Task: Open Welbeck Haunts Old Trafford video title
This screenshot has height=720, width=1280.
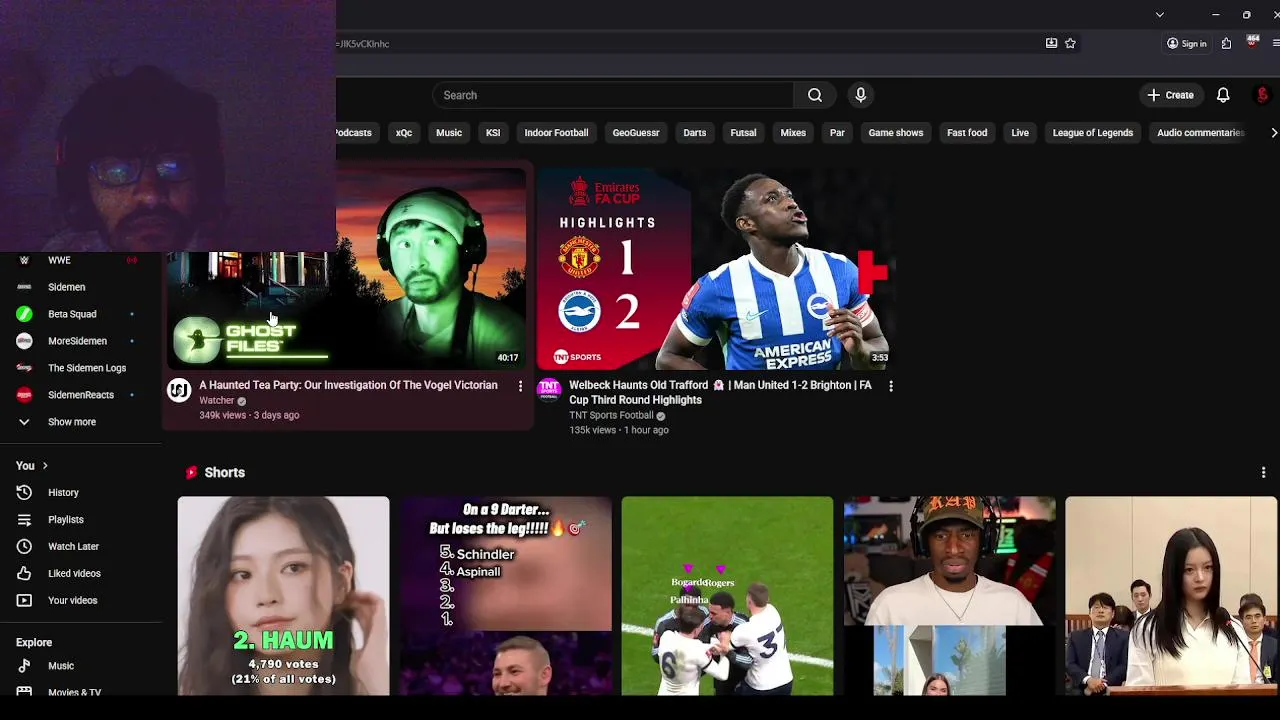Action: (x=720, y=392)
